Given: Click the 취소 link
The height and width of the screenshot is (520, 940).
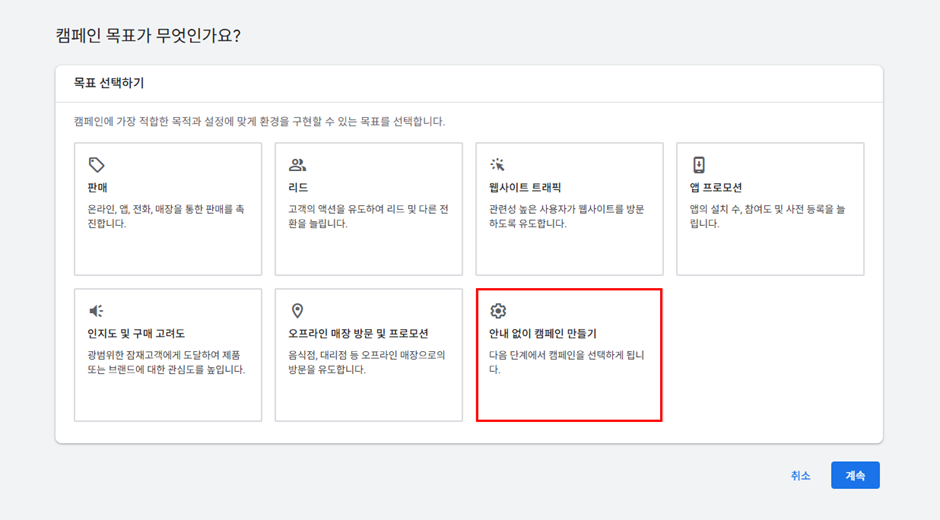Looking at the screenshot, I should (800, 476).
